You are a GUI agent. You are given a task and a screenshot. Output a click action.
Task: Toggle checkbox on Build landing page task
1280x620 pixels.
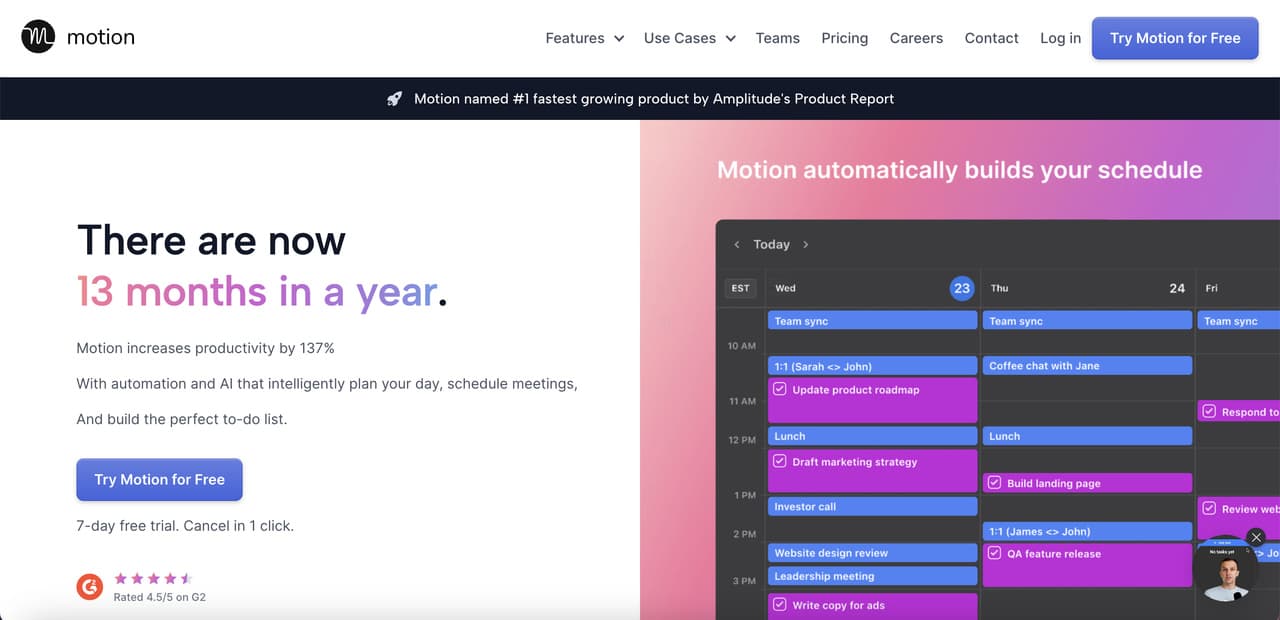pyautogui.click(x=994, y=483)
